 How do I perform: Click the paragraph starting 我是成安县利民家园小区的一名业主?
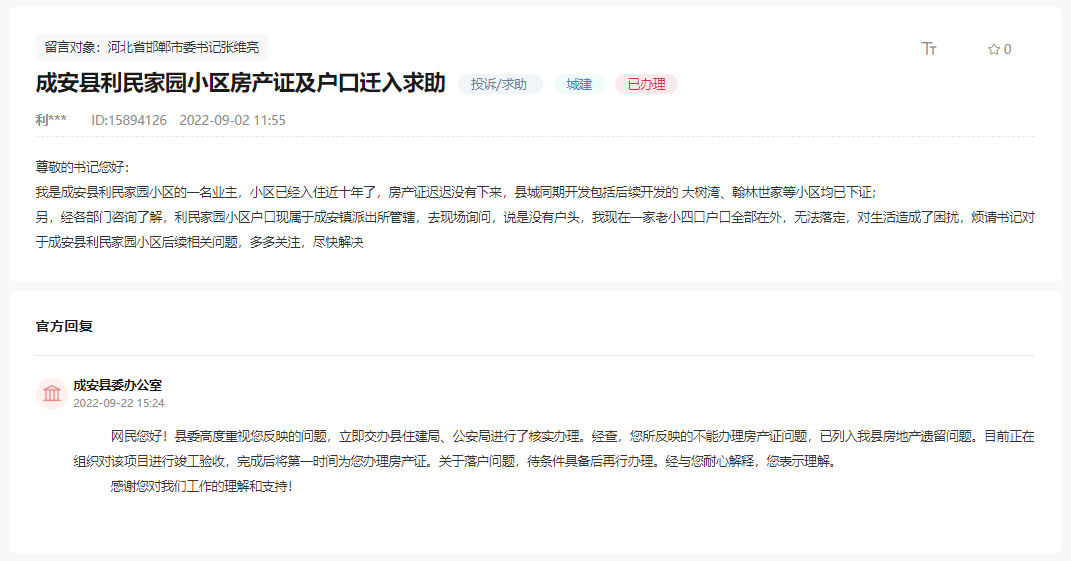click(x=456, y=192)
